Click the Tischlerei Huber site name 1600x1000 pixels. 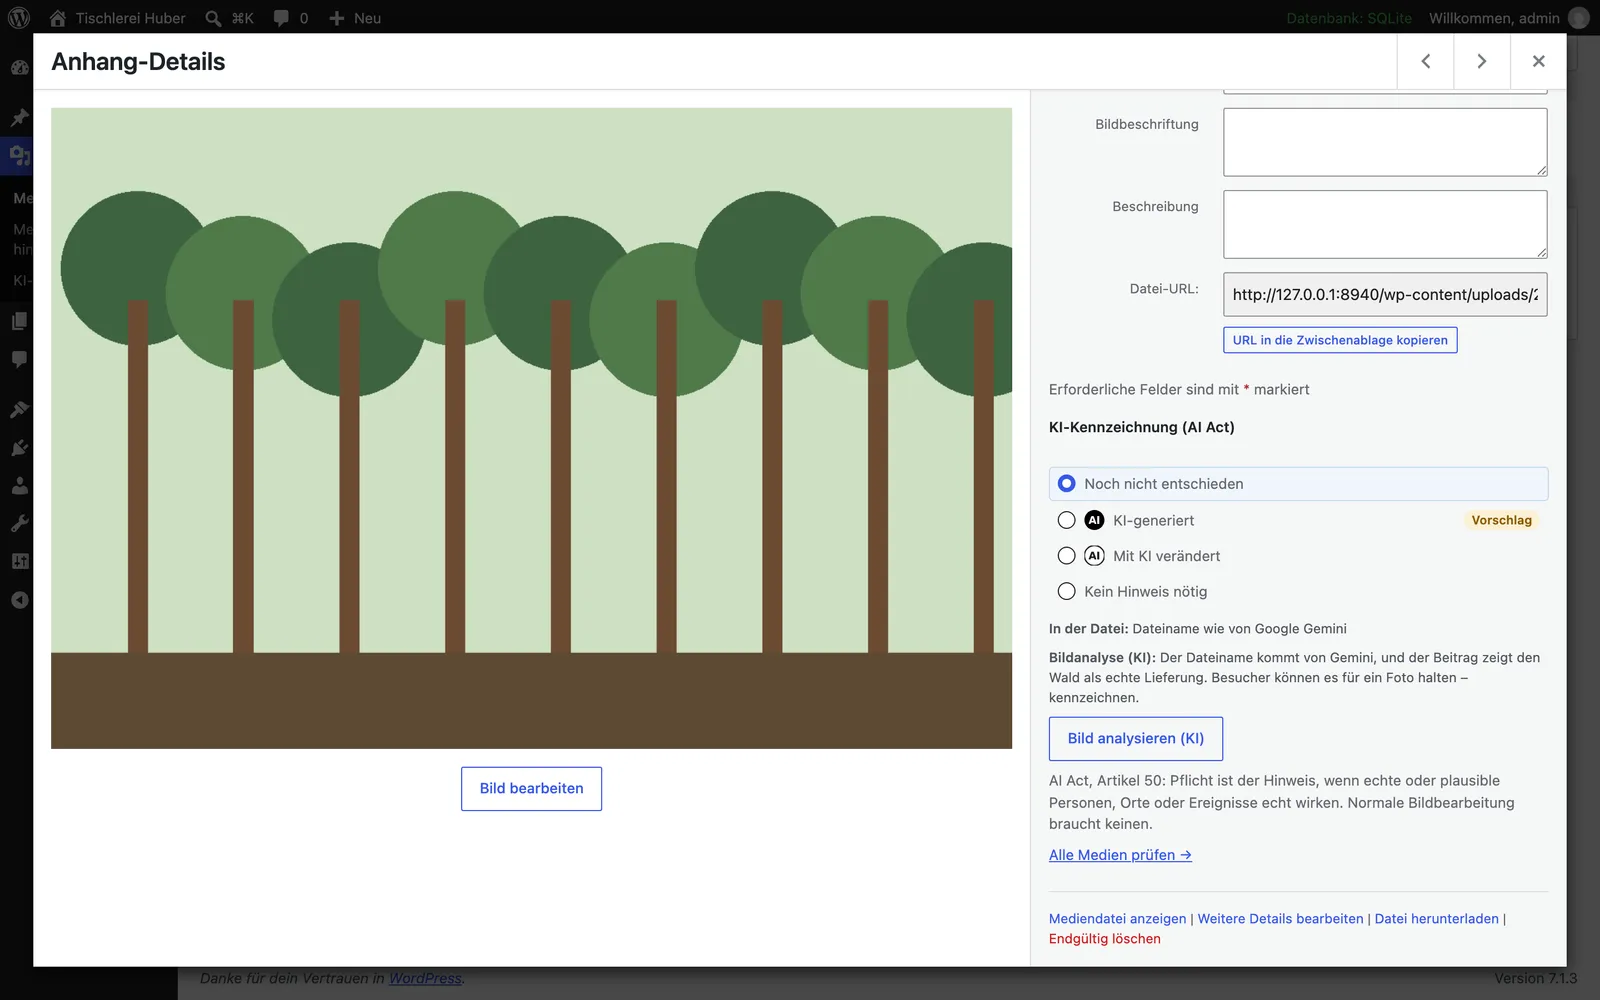point(130,18)
